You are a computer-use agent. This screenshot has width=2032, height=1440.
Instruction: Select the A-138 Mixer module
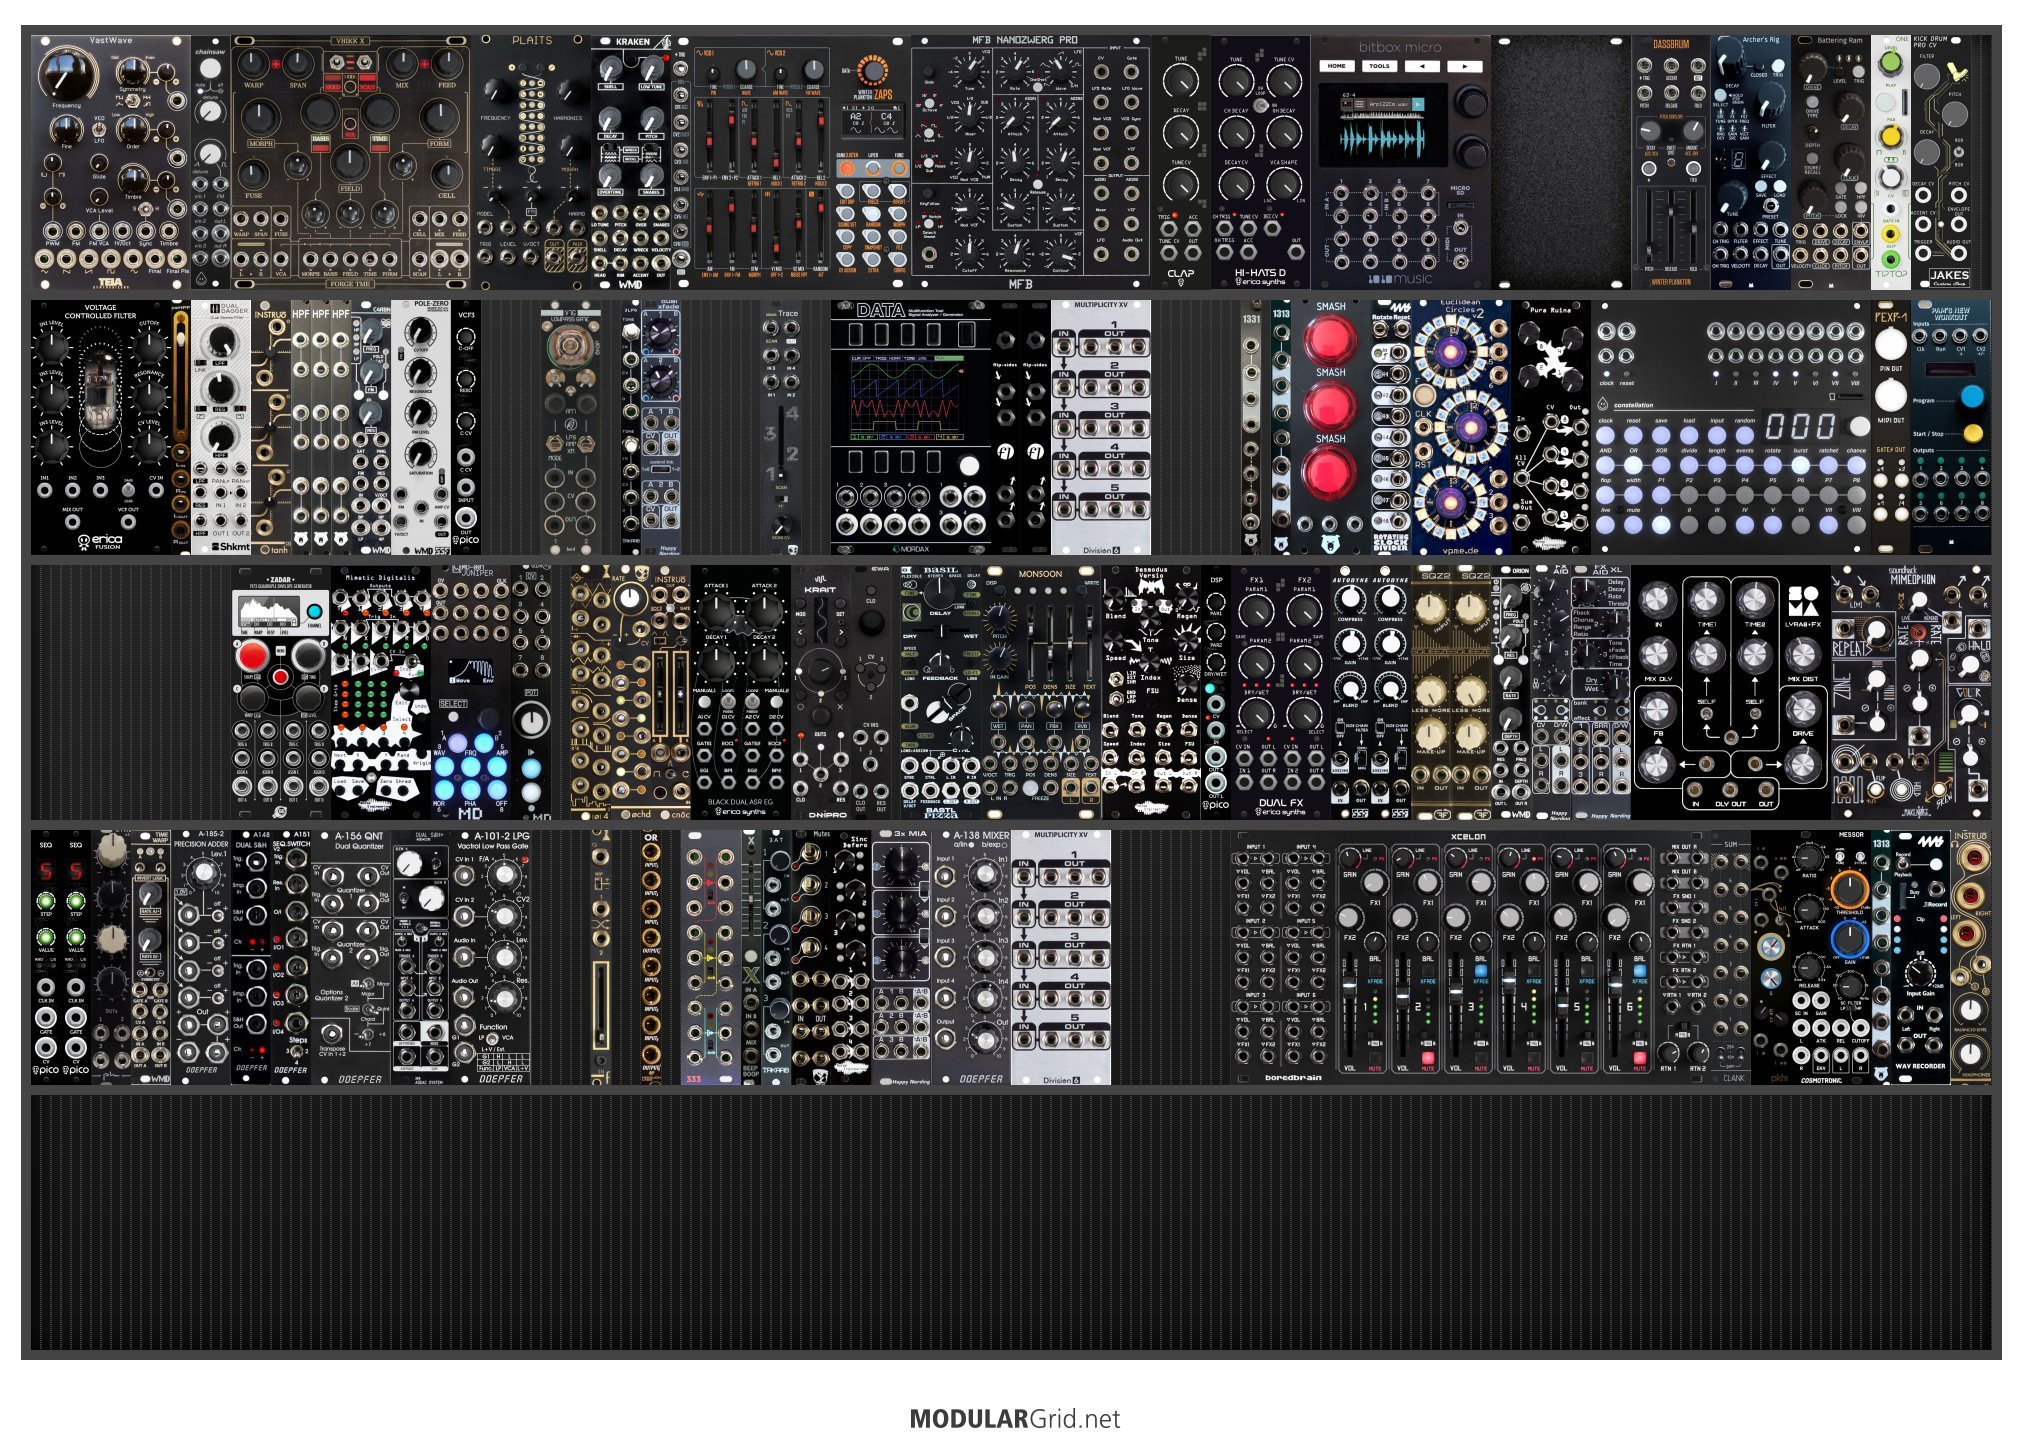(971, 957)
